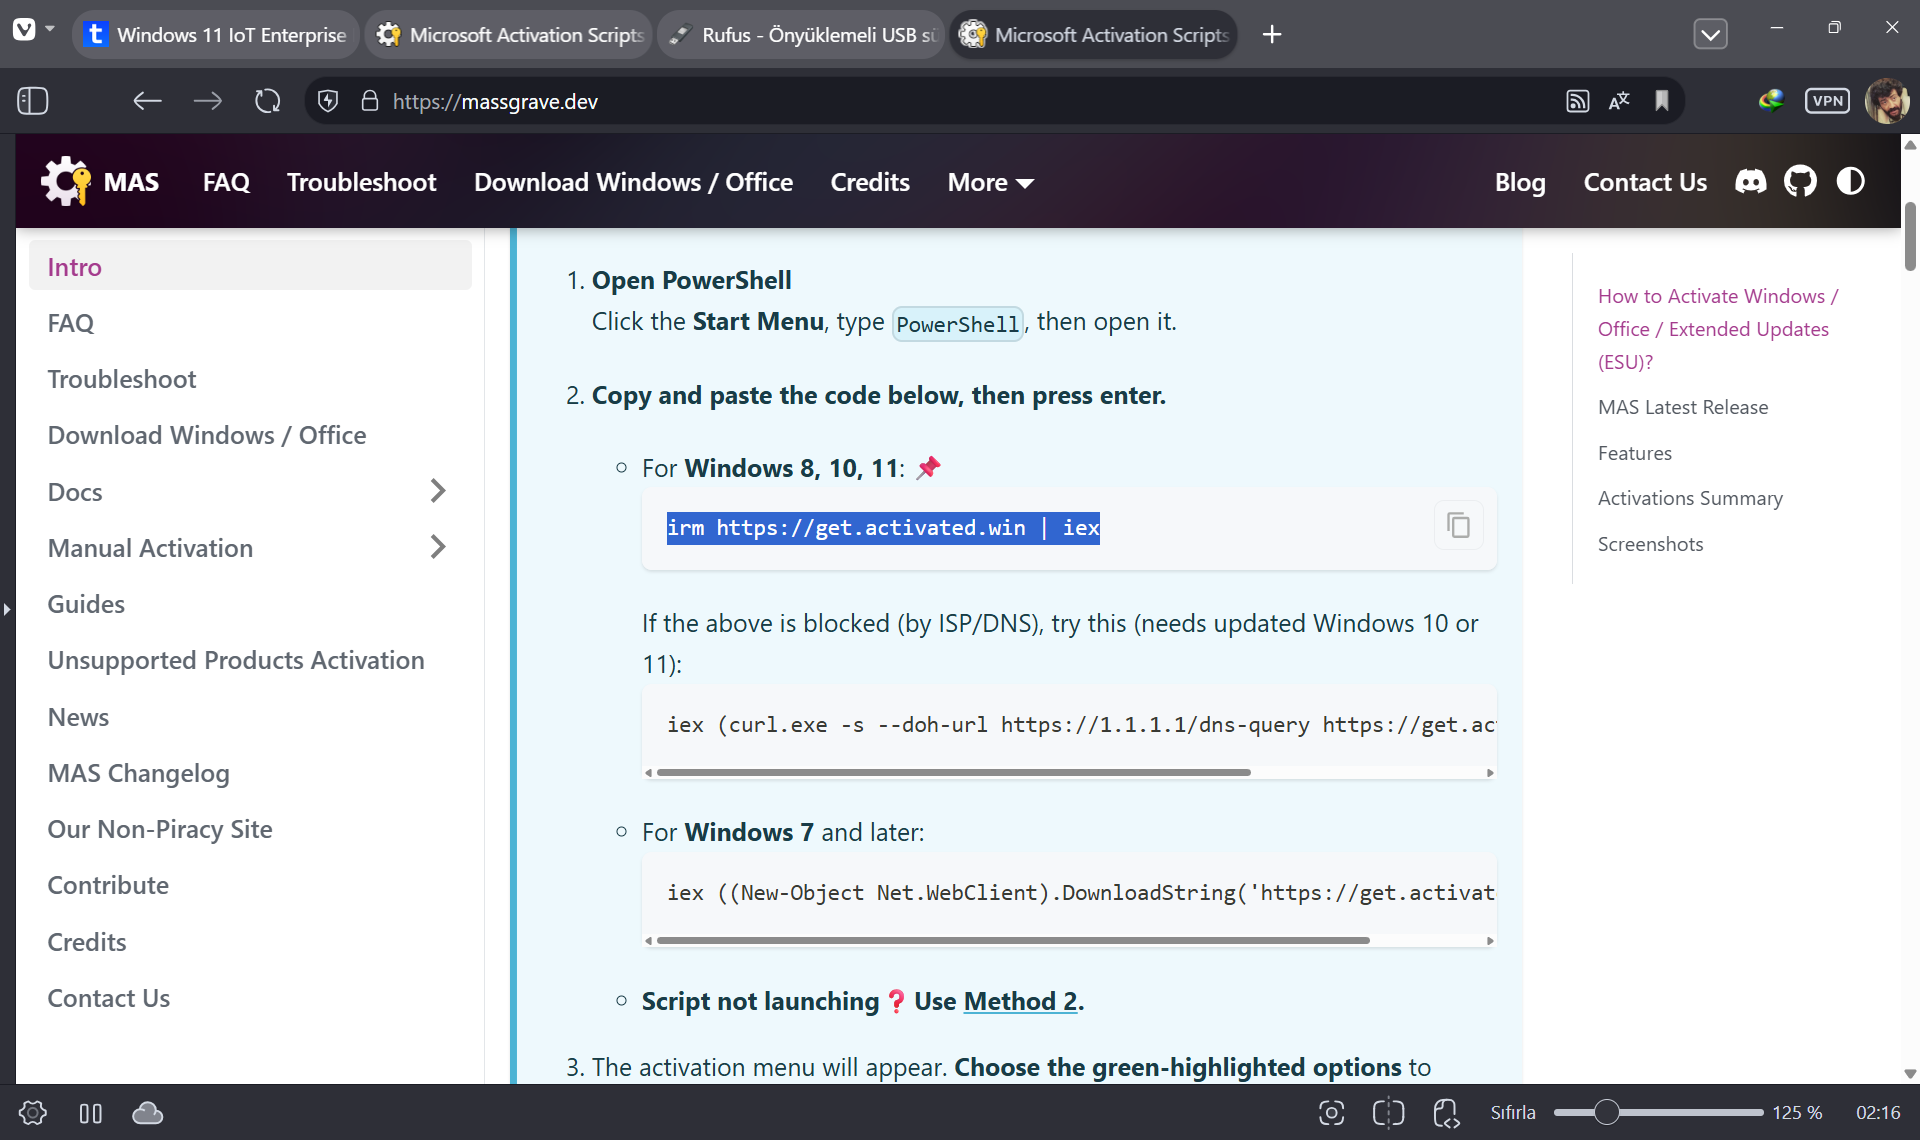
Task: Open page actions icon in status bar
Action: tap(1446, 1113)
